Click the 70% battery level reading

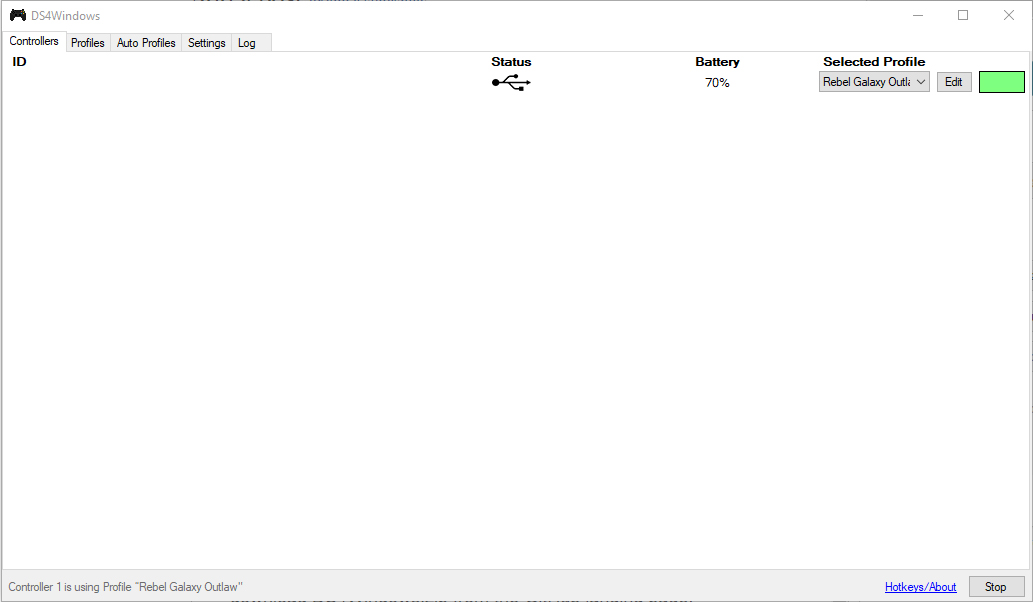(717, 83)
